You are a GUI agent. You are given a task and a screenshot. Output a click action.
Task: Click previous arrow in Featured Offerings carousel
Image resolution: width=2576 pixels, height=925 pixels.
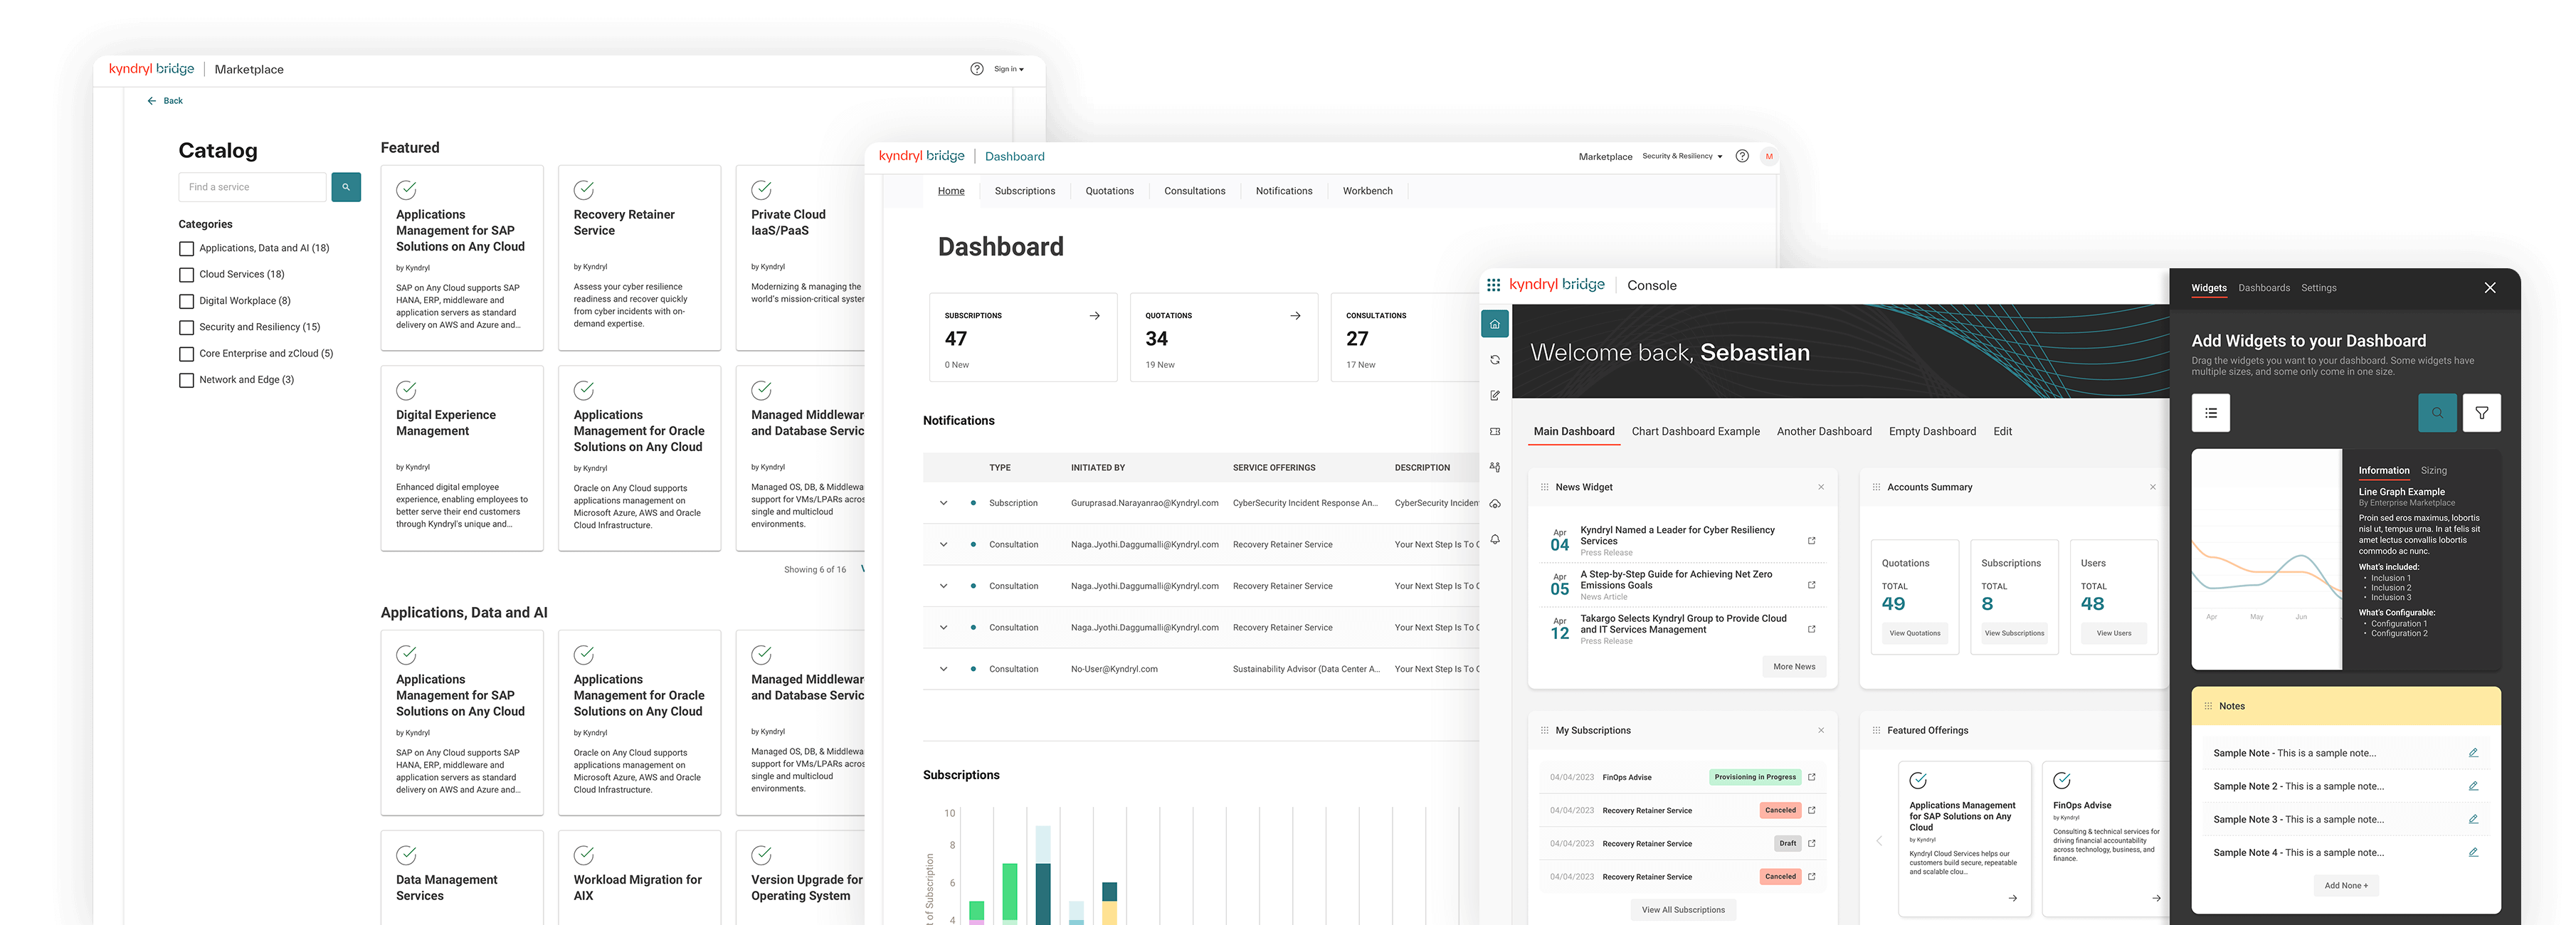tap(1879, 841)
